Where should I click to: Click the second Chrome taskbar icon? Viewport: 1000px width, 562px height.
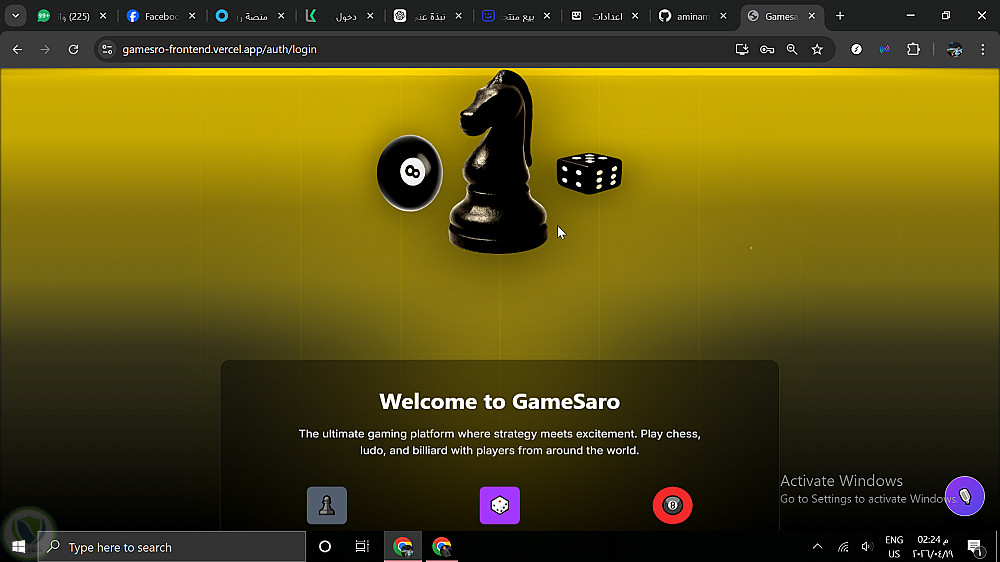pyautogui.click(x=441, y=547)
